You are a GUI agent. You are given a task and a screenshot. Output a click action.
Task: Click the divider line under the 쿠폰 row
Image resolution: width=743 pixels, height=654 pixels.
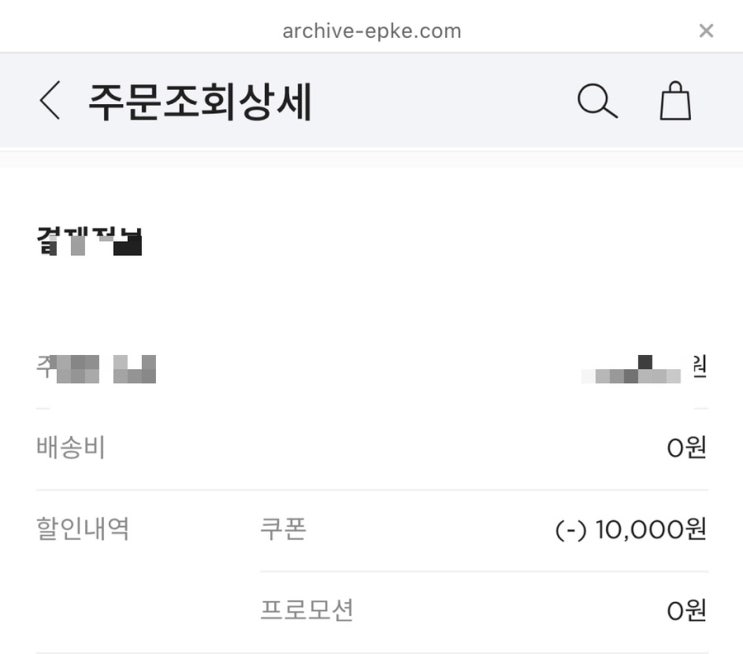click(484, 571)
